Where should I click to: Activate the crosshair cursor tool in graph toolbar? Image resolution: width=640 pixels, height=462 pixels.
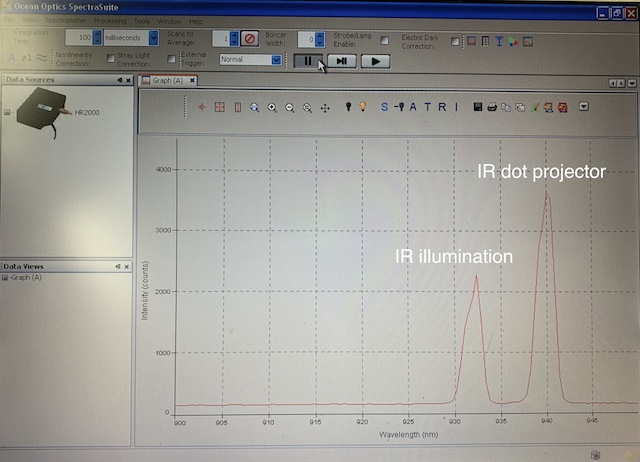(202, 107)
